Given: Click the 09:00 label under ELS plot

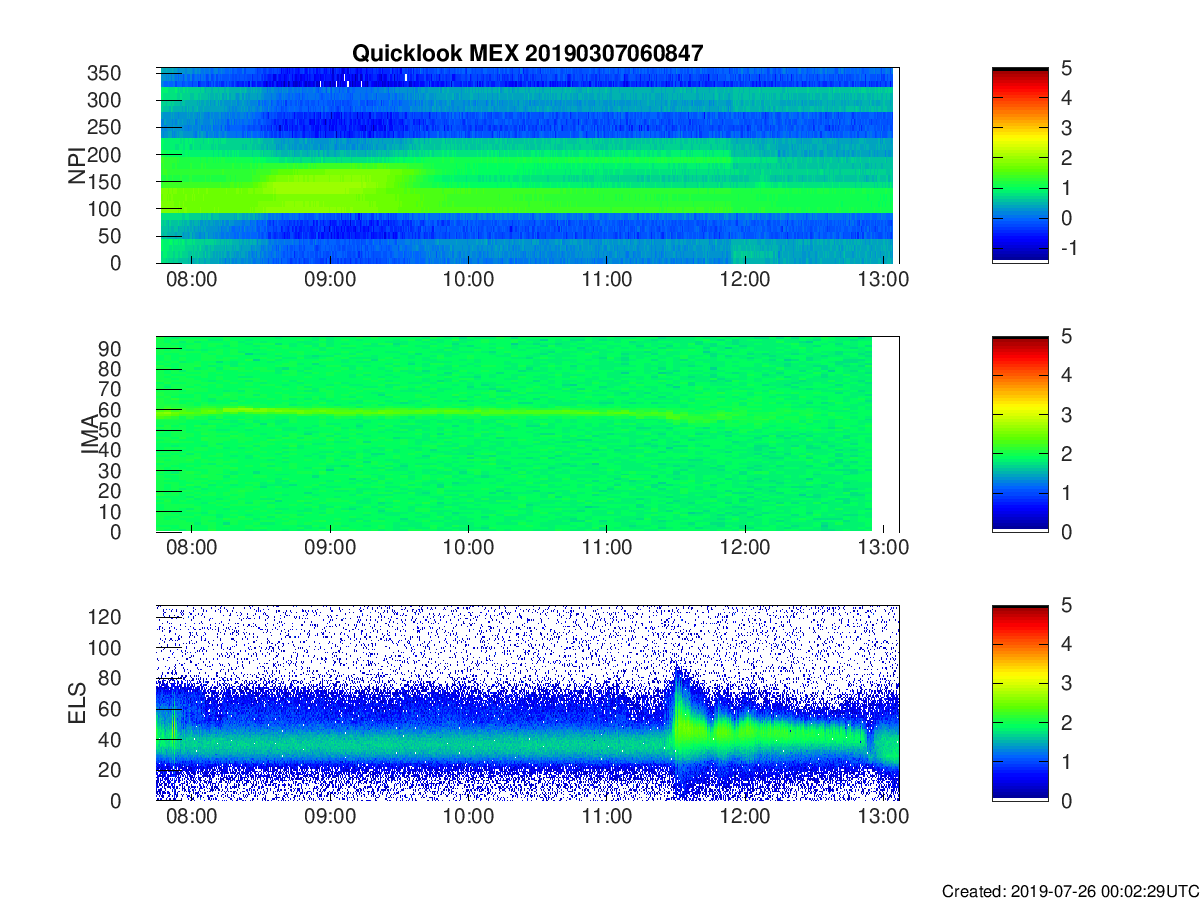Looking at the screenshot, I should pos(330,817).
